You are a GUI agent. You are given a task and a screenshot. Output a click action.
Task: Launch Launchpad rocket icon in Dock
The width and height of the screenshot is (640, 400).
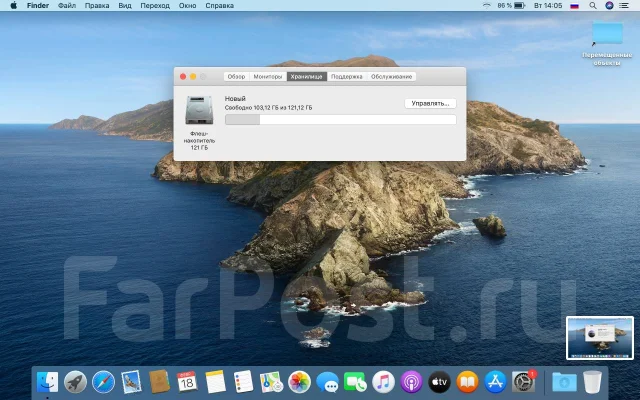click(76, 382)
